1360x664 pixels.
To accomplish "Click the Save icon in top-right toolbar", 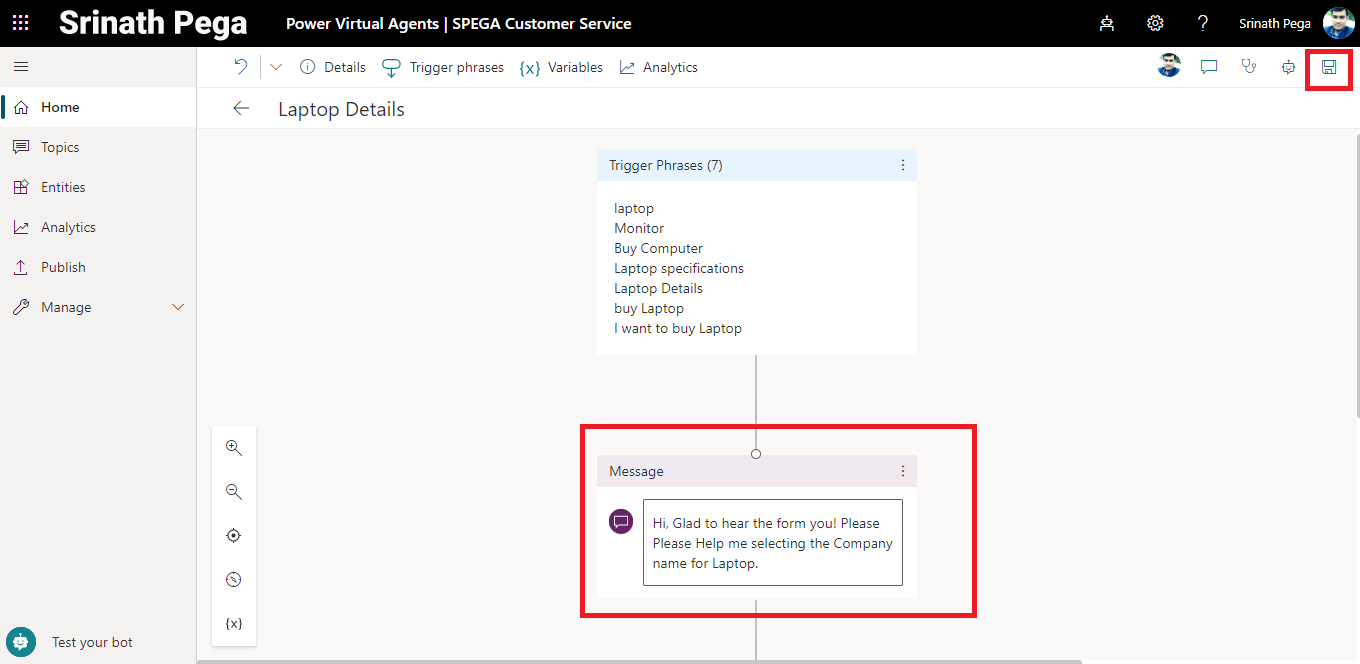I will tap(1329, 68).
